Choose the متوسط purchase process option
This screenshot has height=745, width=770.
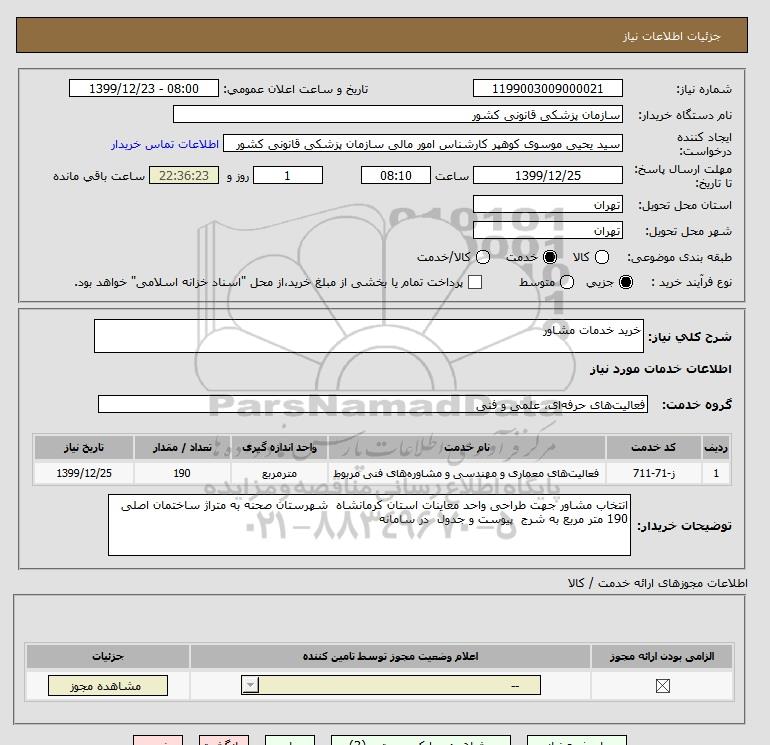[x=567, y=282]
